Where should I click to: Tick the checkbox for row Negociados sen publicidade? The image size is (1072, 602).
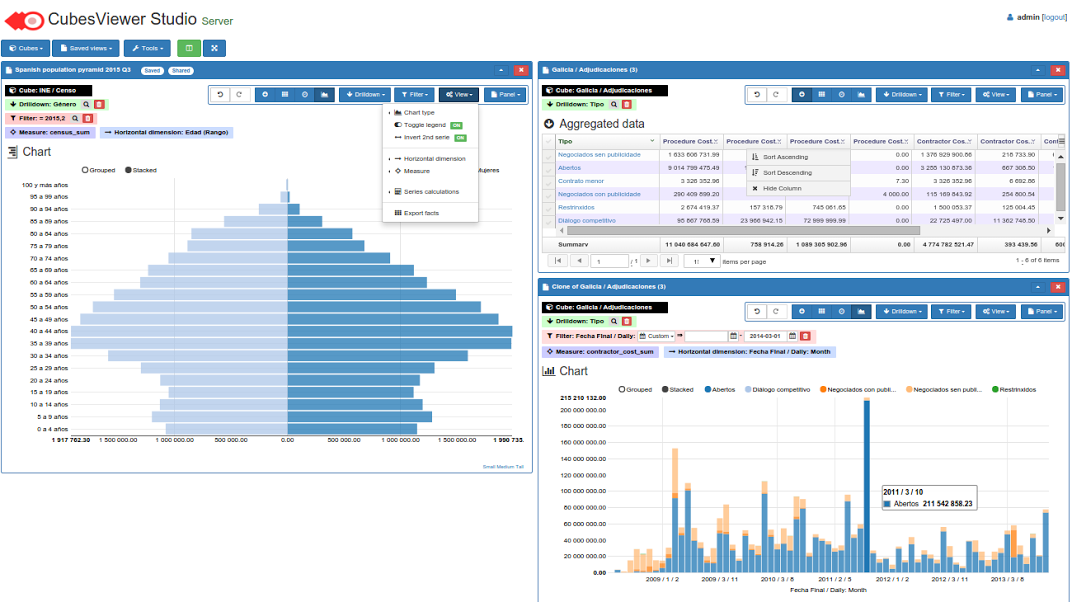click(548, 155)
